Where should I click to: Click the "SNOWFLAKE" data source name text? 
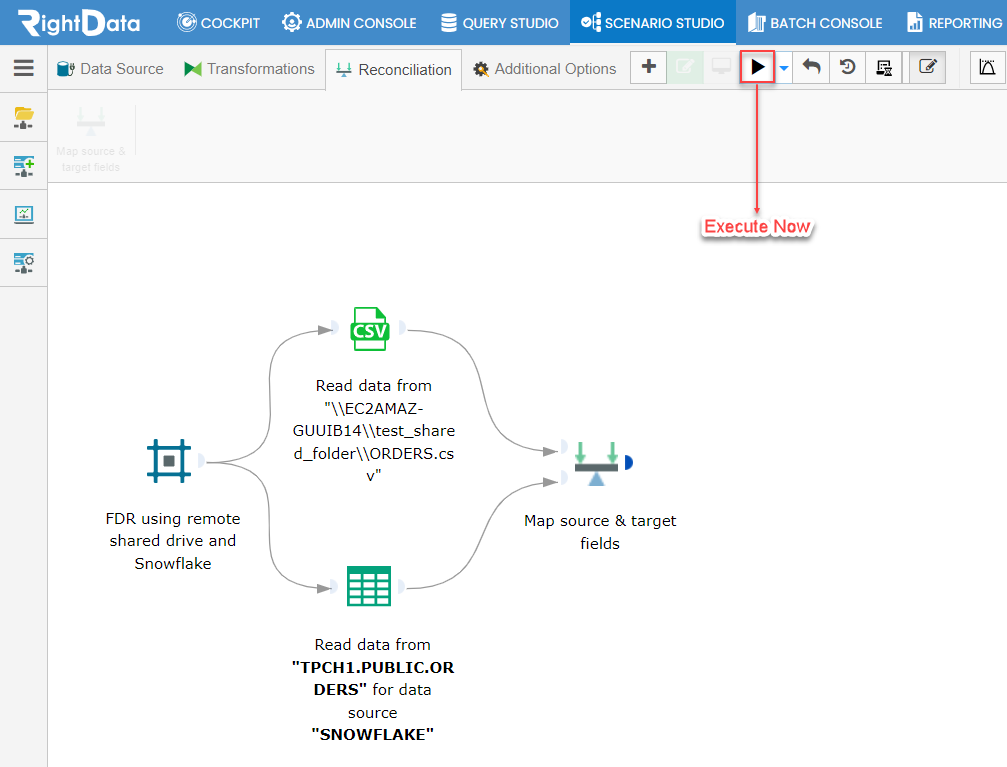(x=372, y=735)
